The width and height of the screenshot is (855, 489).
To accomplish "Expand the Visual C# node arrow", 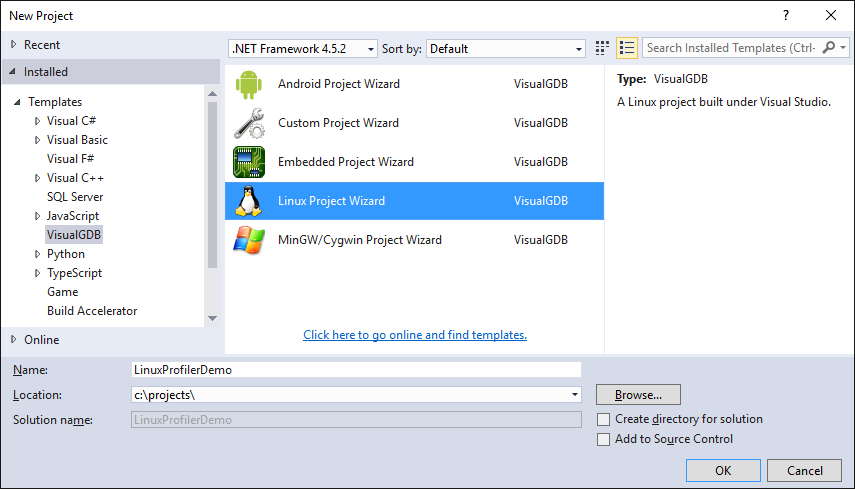I will pos(37,121).
